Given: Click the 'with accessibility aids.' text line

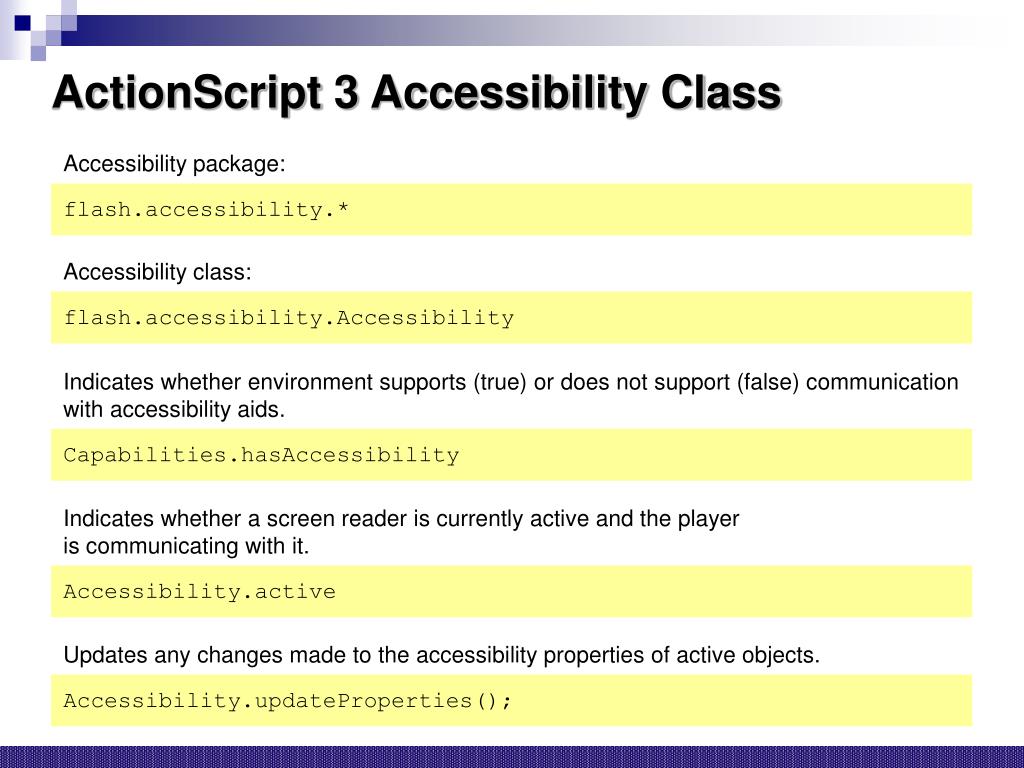Looking at the screenshot, I should coord(174,409).
